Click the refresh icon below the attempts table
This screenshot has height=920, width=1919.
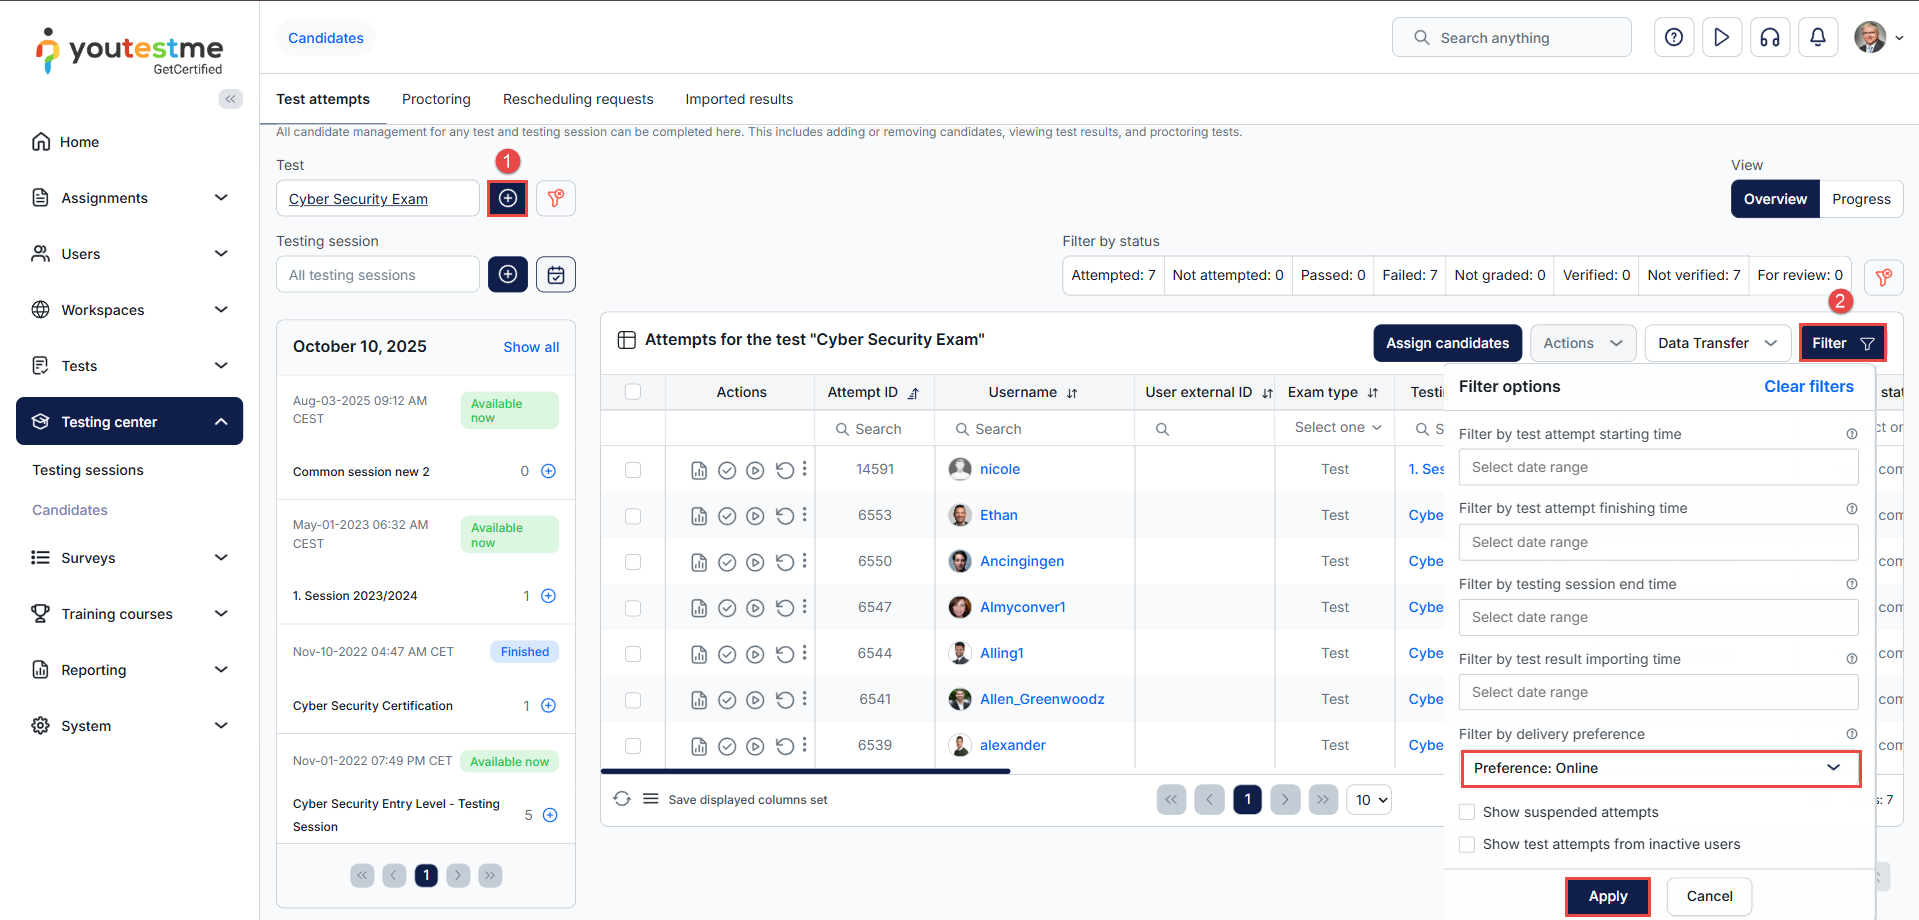pyautogui.click(x=622, y=799)
